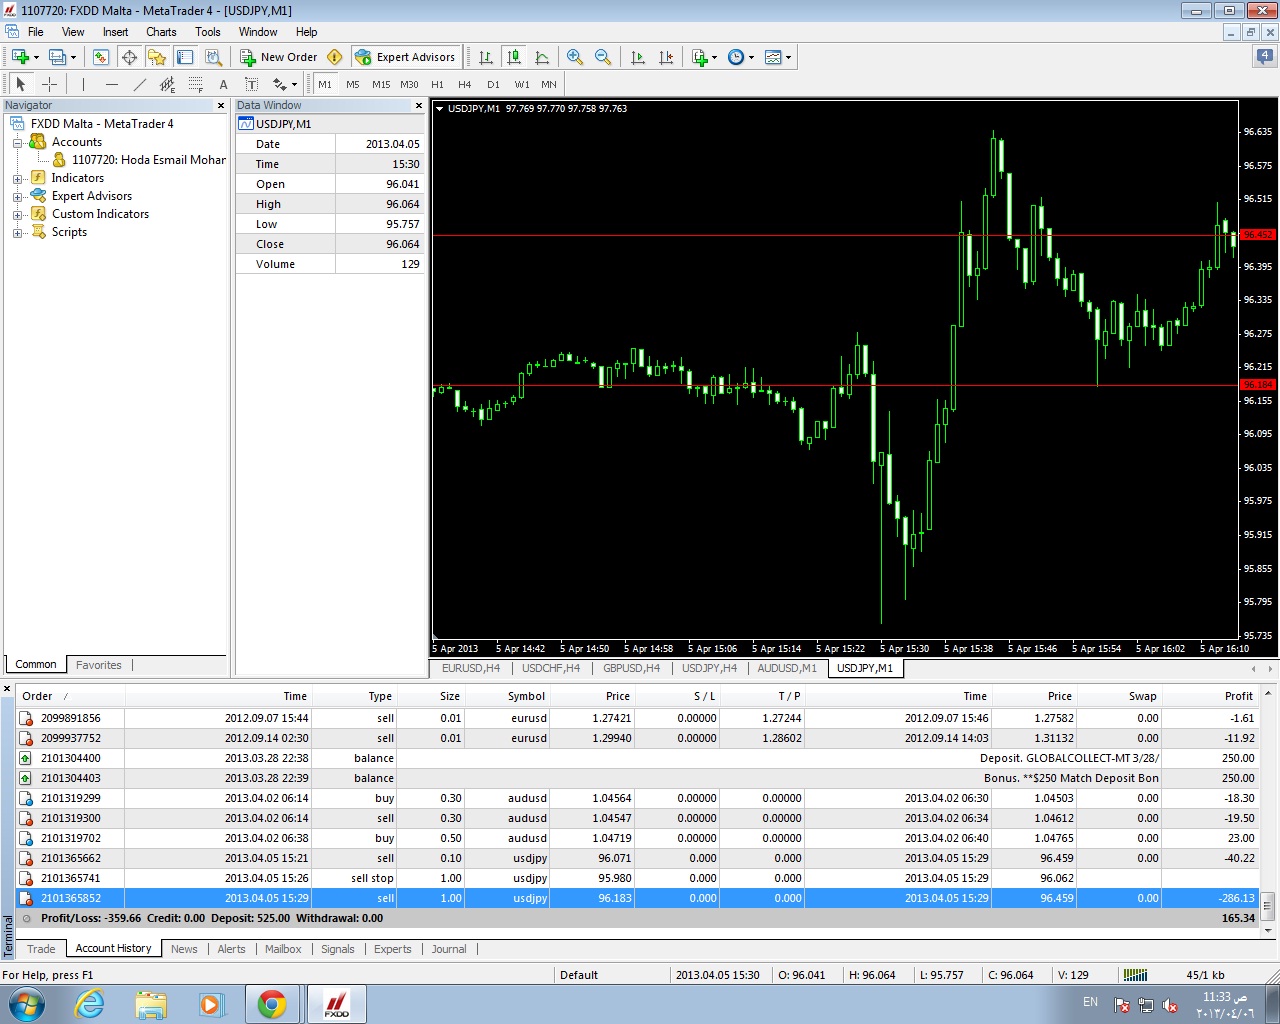Set timeframe to D1

tap(493, 84)
